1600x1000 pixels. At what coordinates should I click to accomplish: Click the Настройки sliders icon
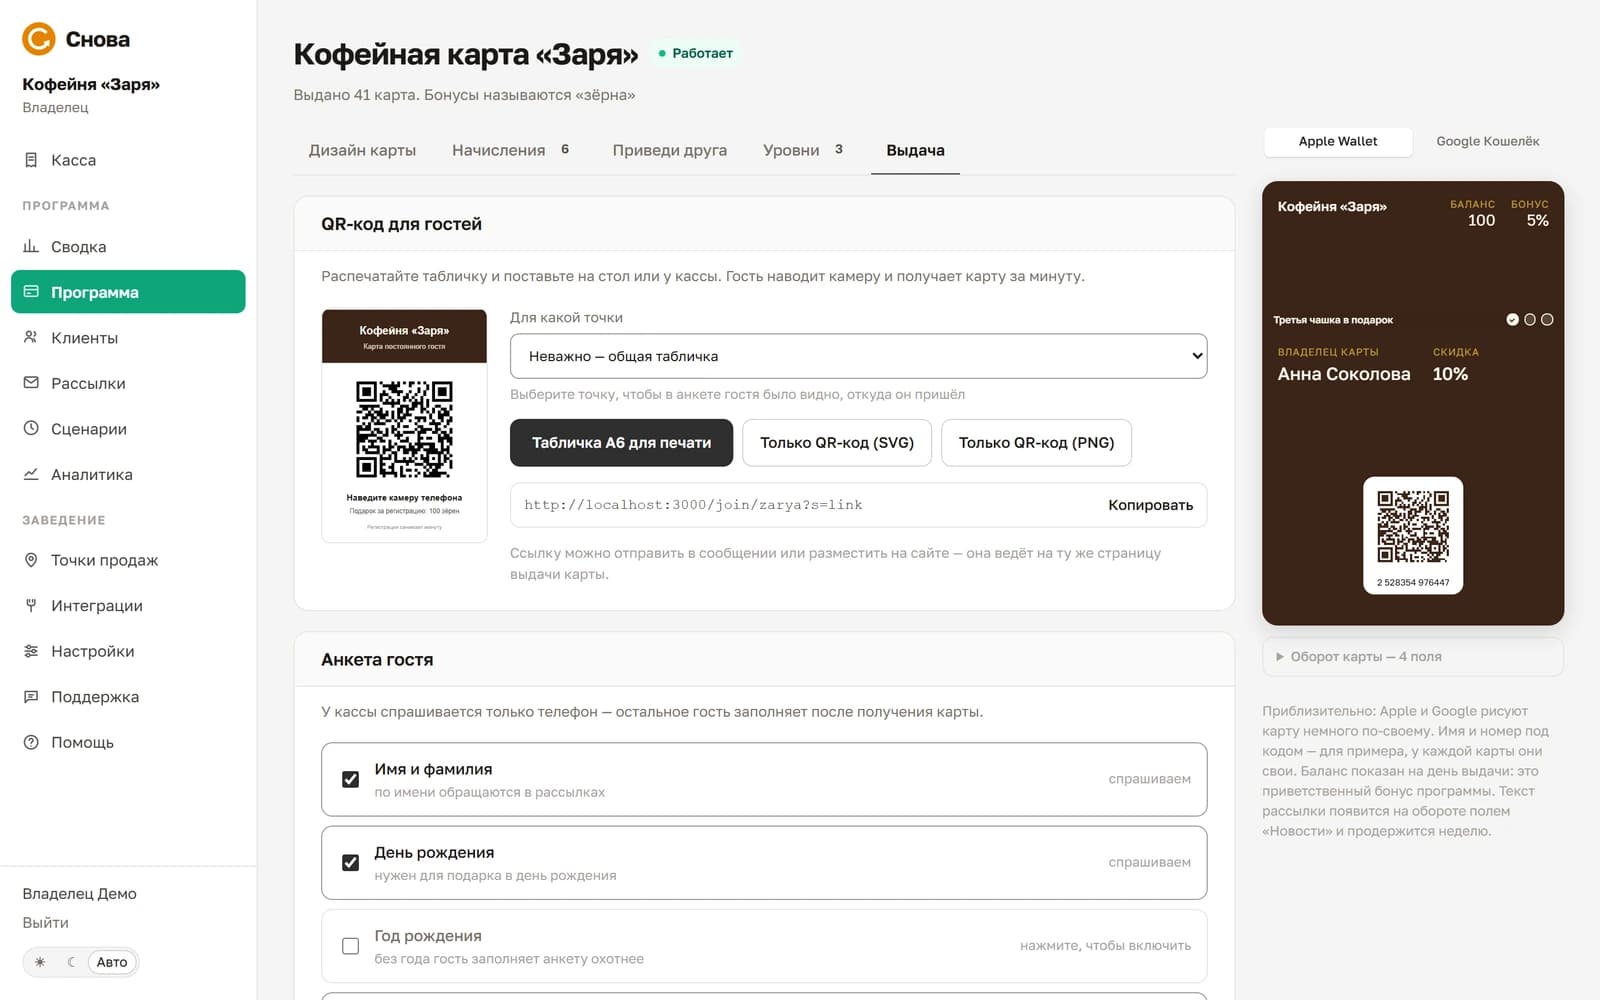click(x=31, y=651)
